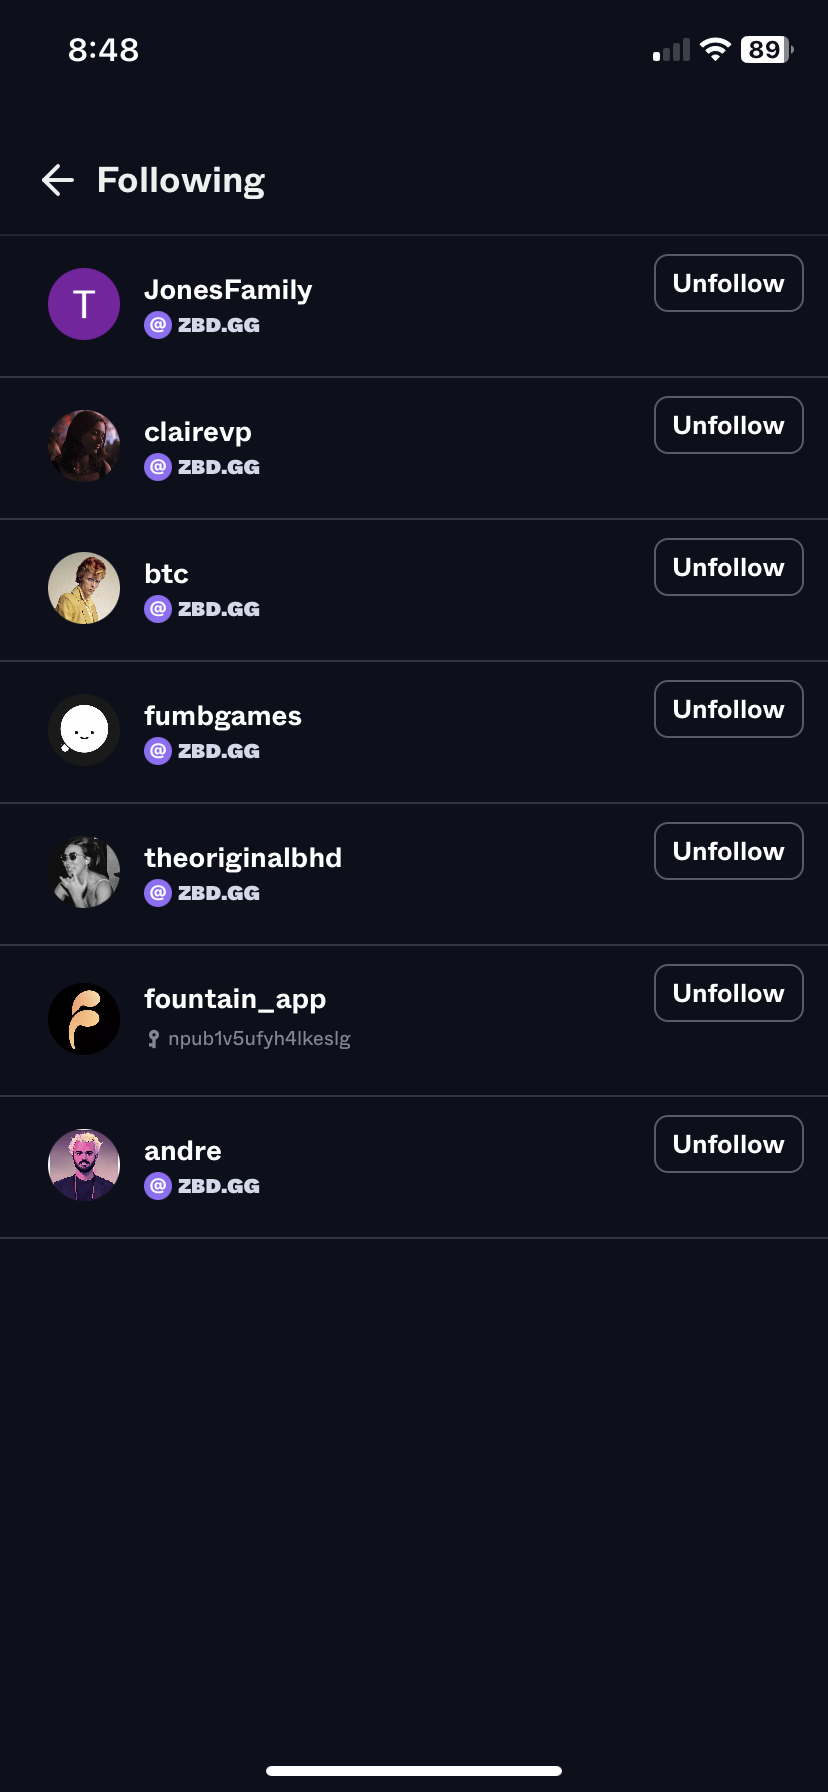Tap the back arrow icon
Image resolution: width=828 pixels, height=1792 pixels.
58,180
